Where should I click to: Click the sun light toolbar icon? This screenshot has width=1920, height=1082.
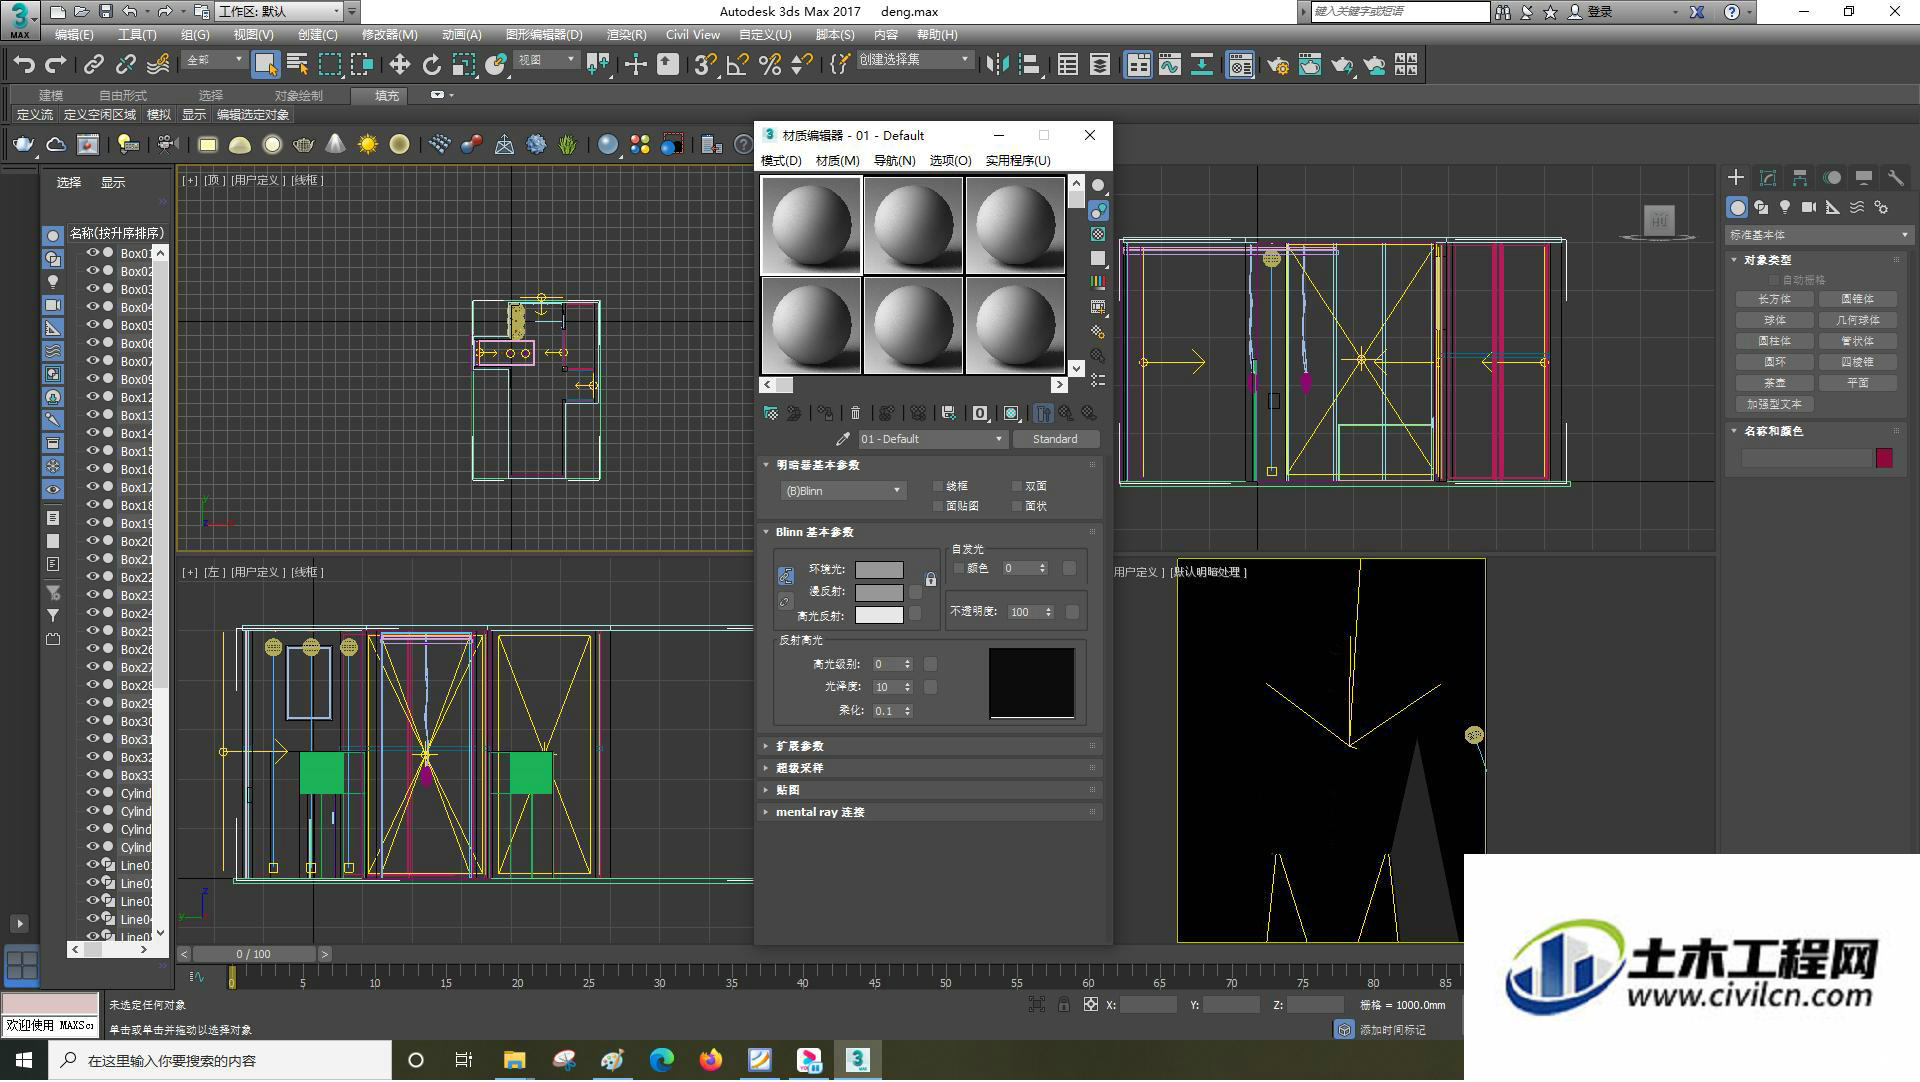368,145
